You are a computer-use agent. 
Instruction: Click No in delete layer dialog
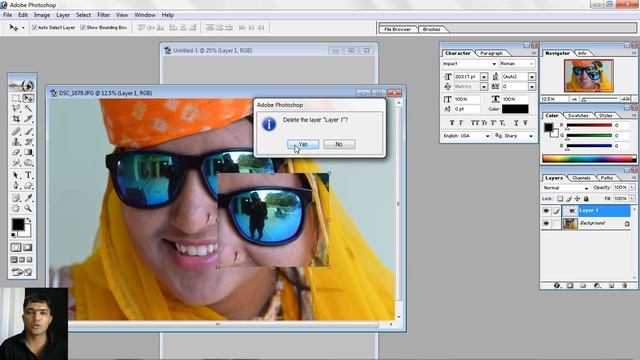[339, 144]
